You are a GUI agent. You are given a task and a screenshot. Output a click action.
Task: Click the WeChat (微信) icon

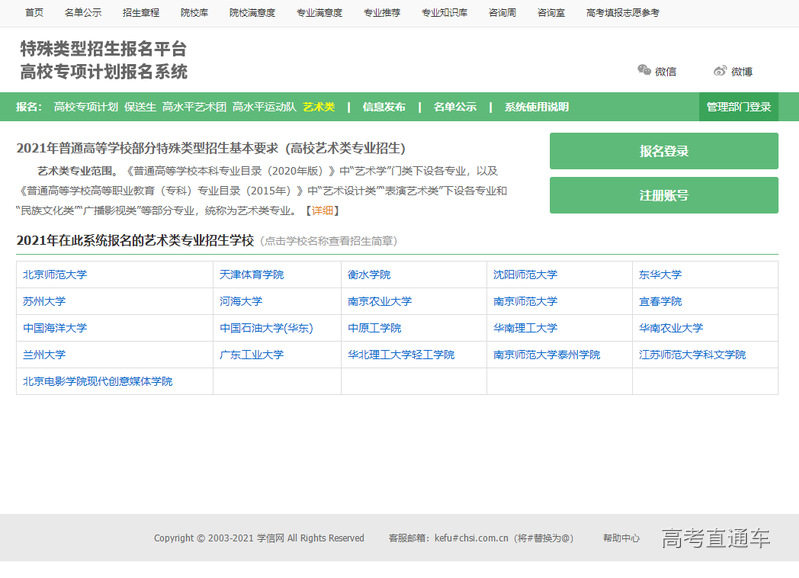pyautogui.click(x=644, y=70)
